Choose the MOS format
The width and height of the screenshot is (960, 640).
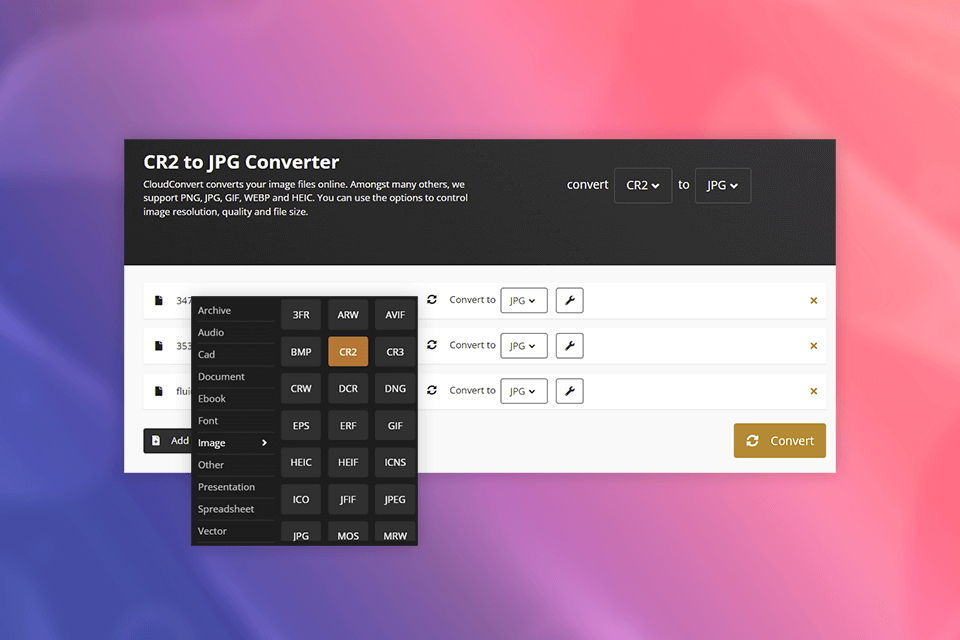point(348,533)
